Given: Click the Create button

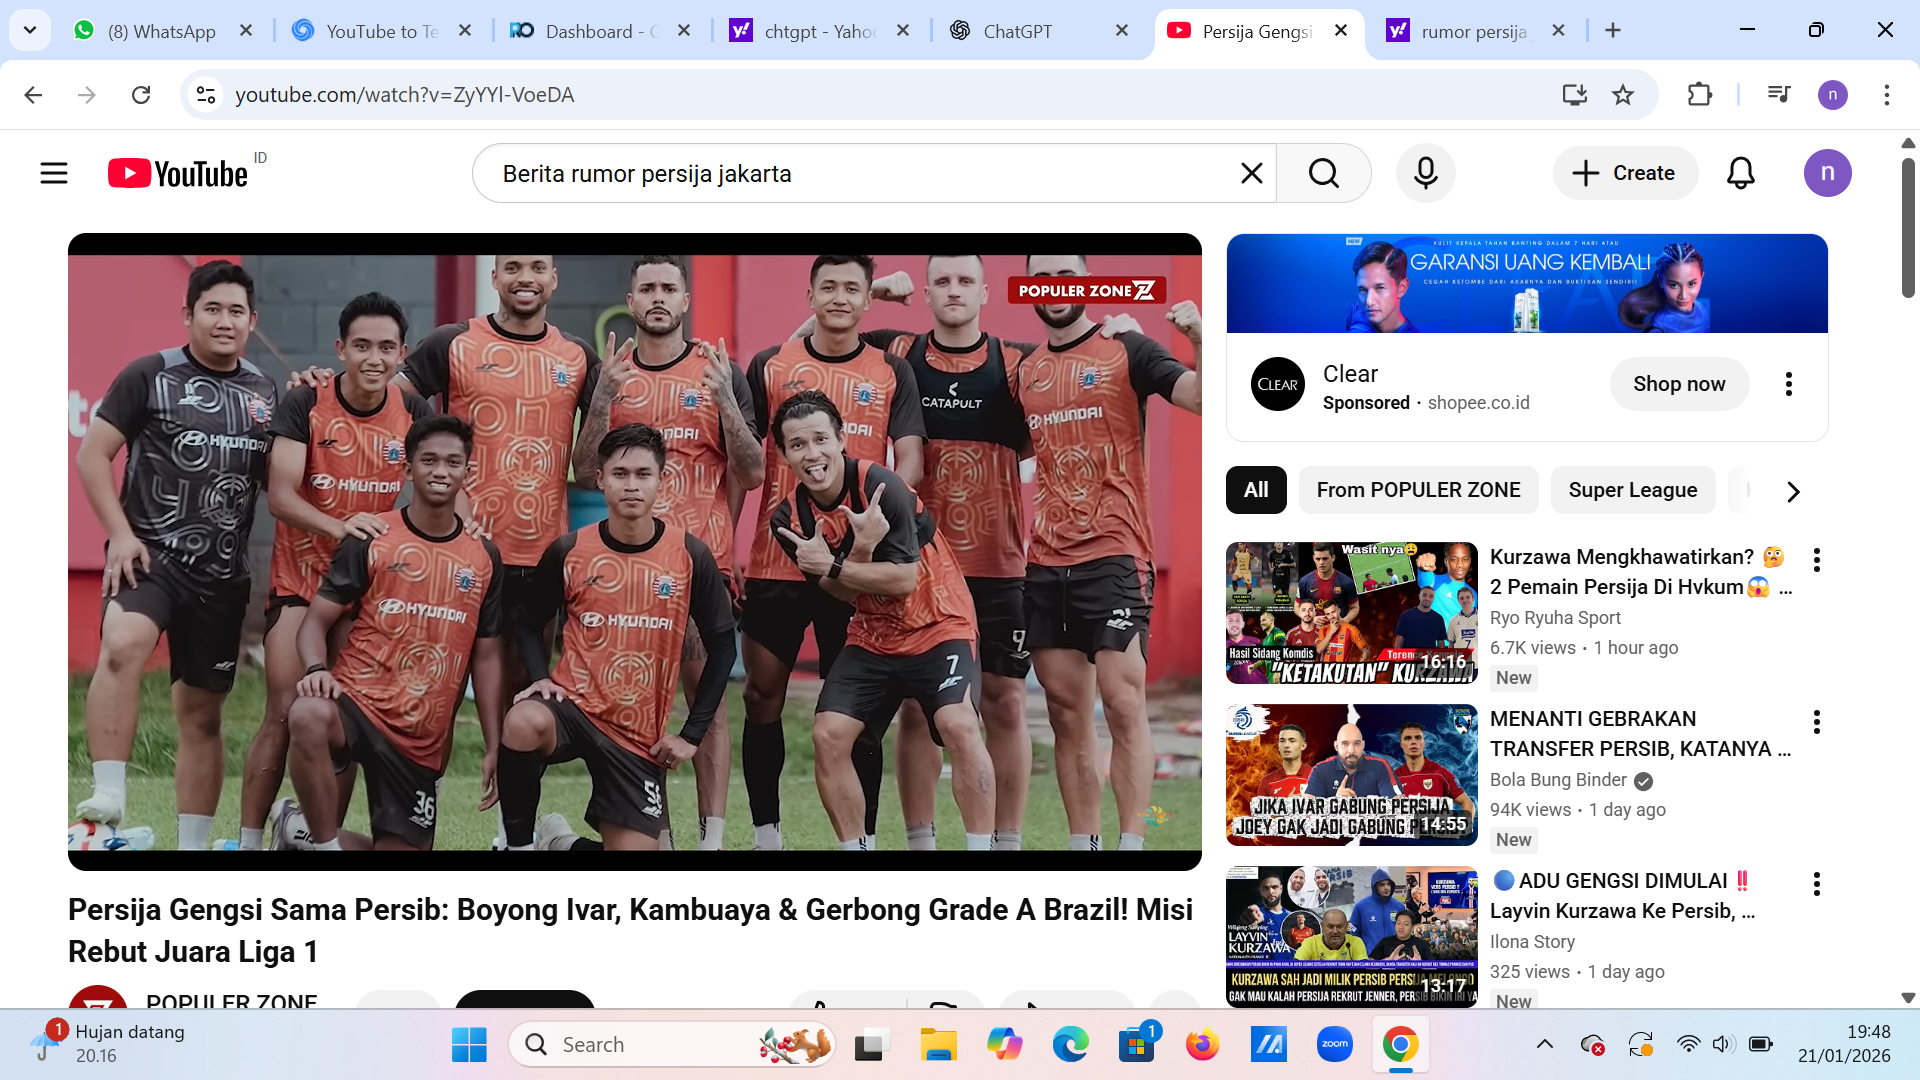Looking at the screenshot, I should (1625, 173).
